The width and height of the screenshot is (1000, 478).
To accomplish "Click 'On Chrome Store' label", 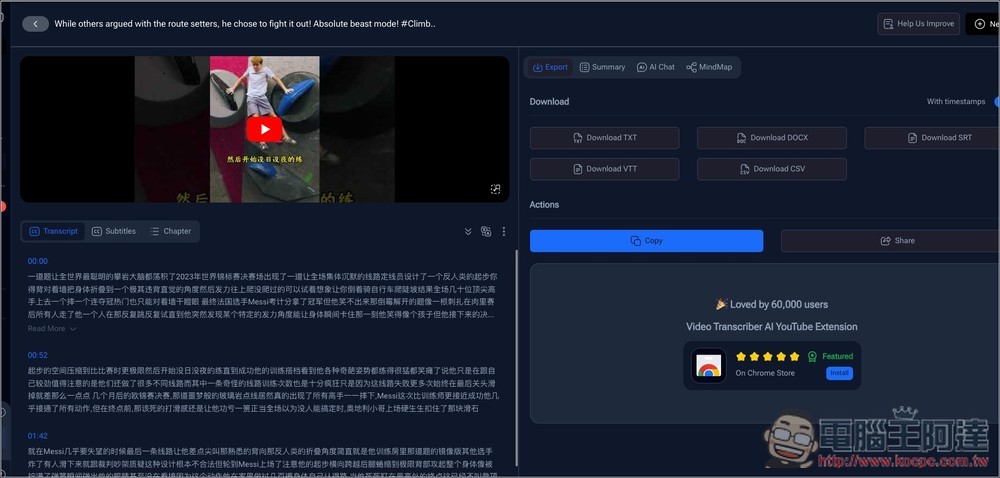I will click(765, 373).
